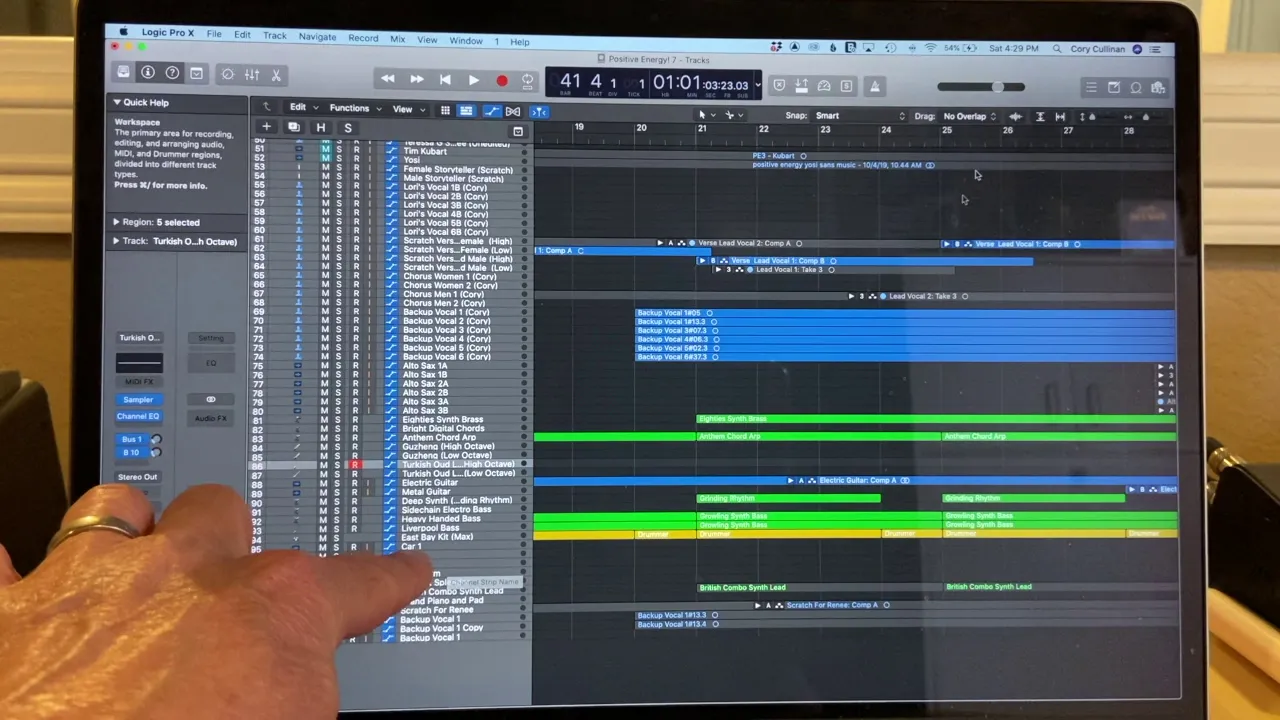Click the Bus 1 send slot
Screen dimensions: 1280x720
[131, 439]
